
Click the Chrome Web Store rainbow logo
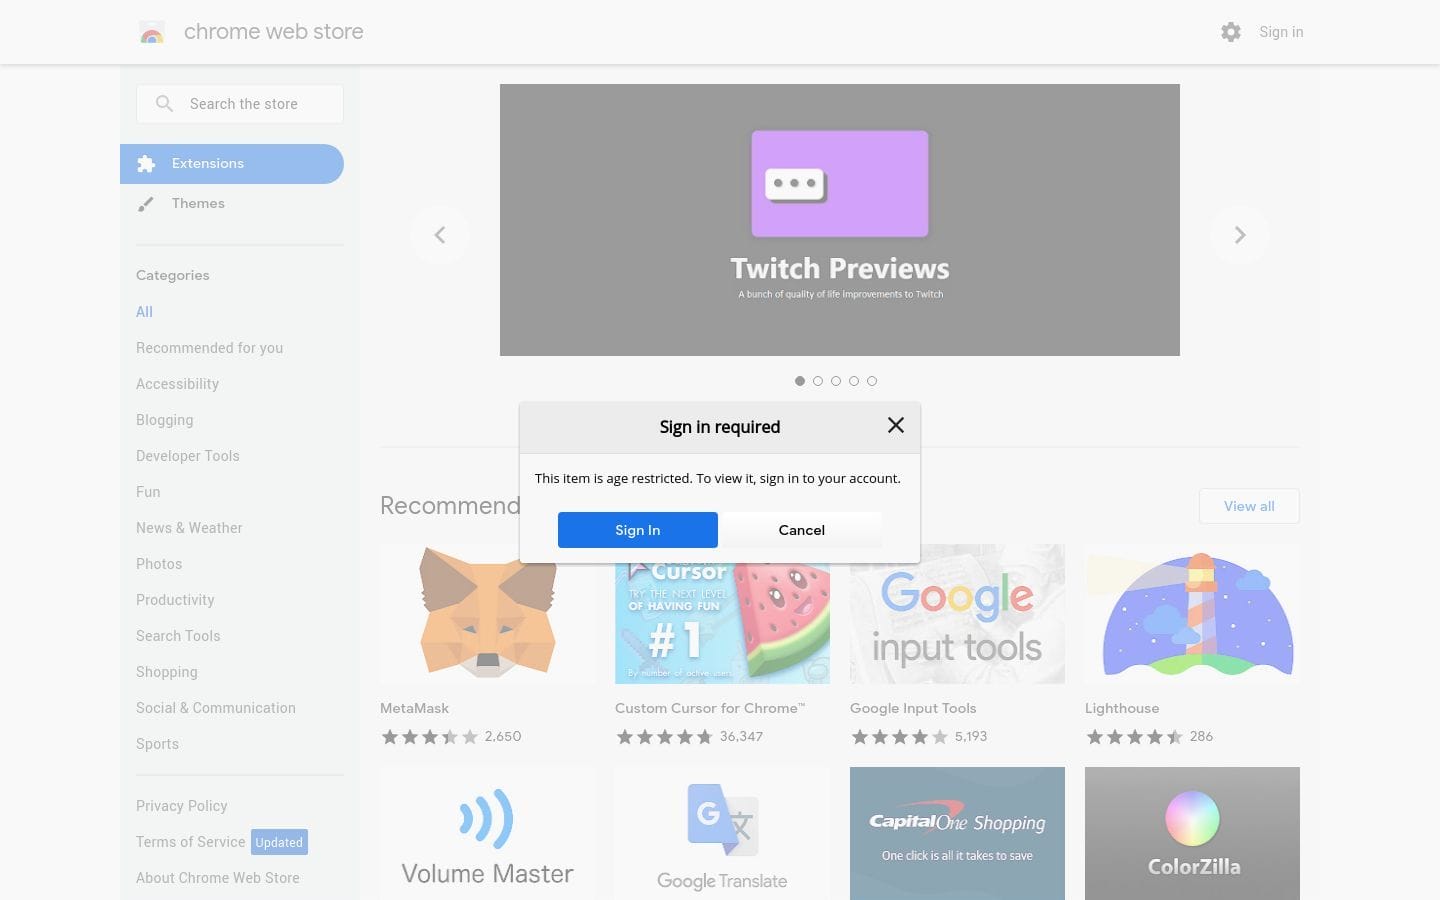tap(152, 33)
